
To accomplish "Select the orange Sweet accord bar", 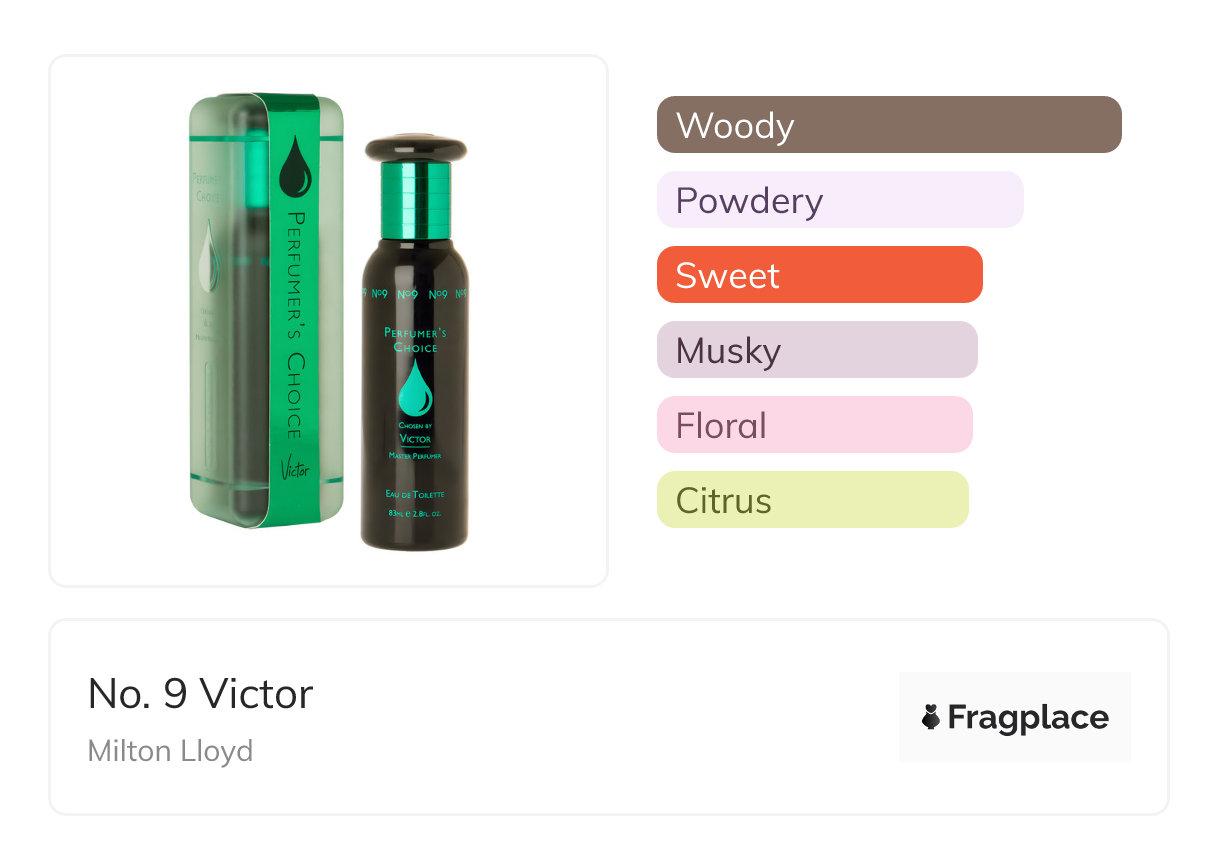I will 819,275.
